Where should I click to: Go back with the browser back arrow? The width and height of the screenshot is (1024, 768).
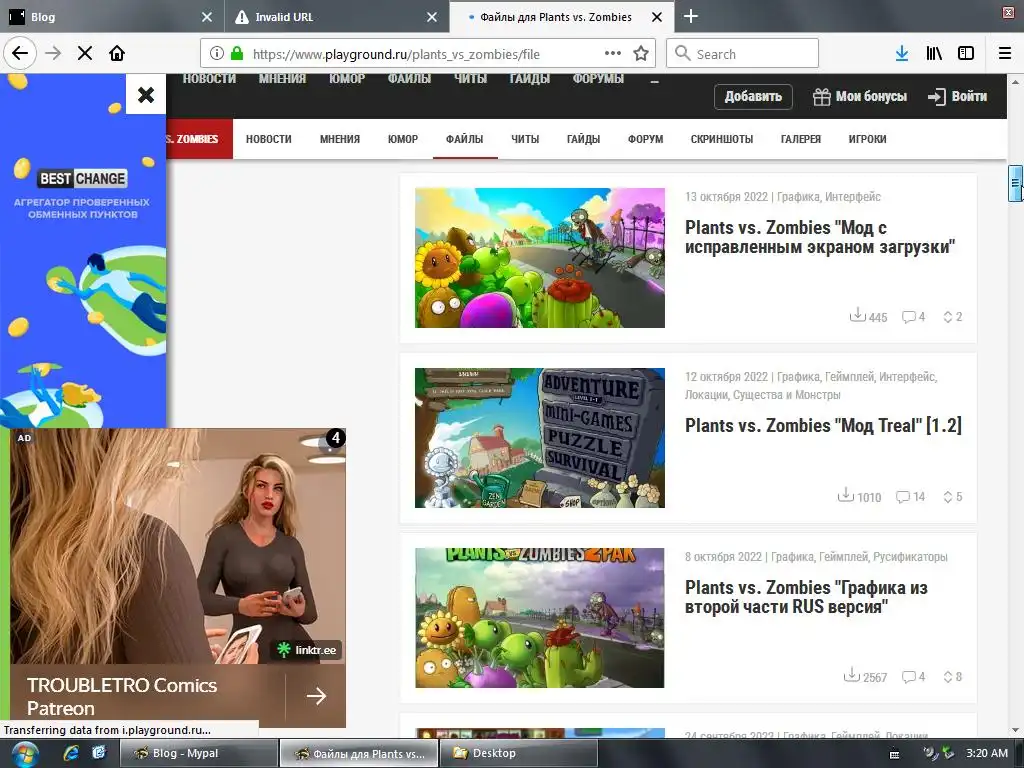click(20, 54)
